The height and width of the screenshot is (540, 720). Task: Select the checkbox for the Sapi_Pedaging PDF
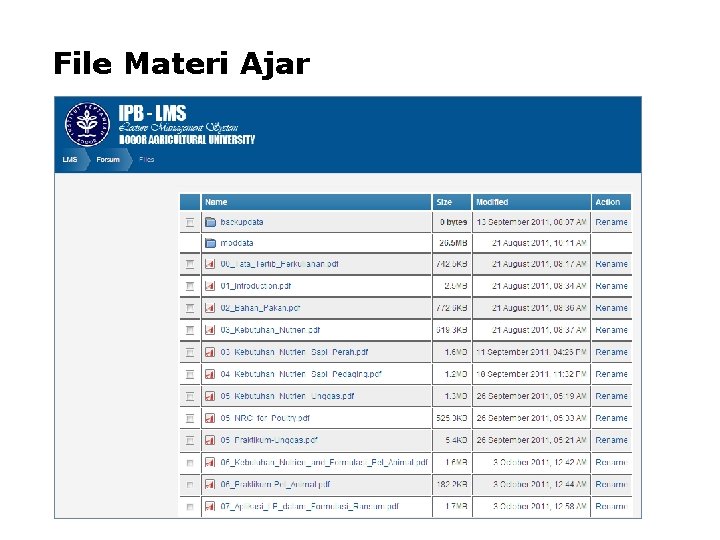[190, 375]
